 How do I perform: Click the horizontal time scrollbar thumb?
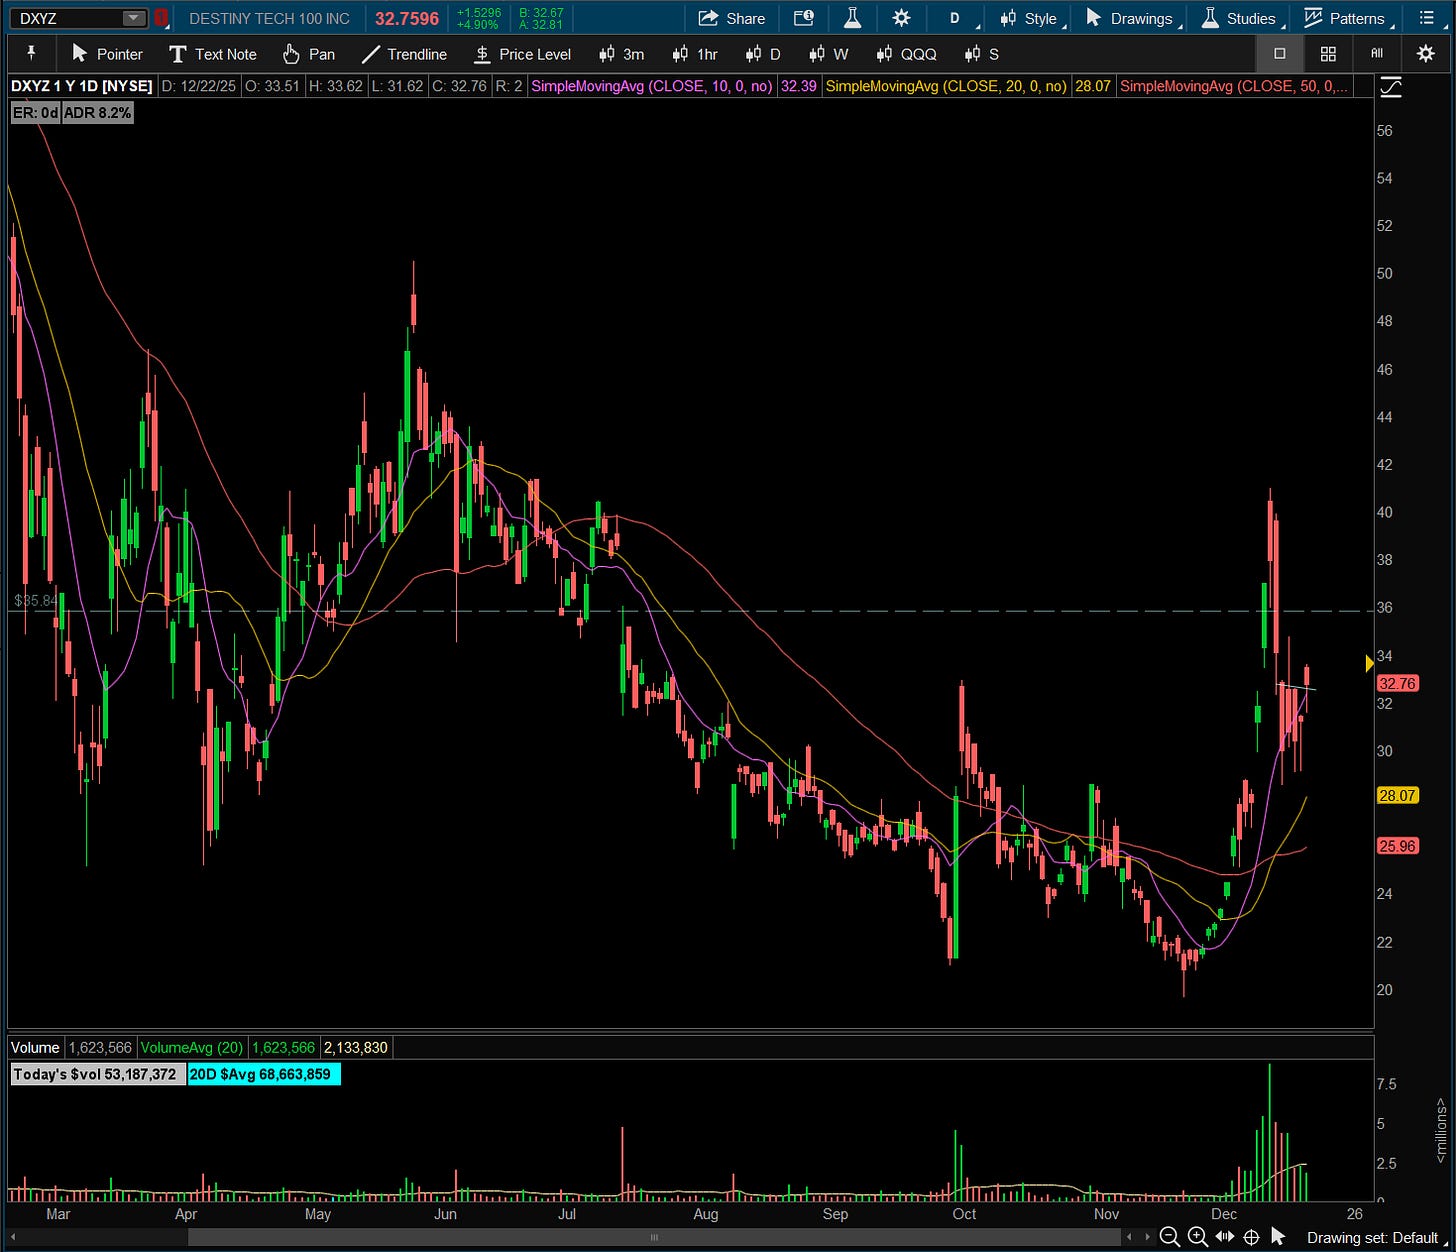[x=654, y=1238]
